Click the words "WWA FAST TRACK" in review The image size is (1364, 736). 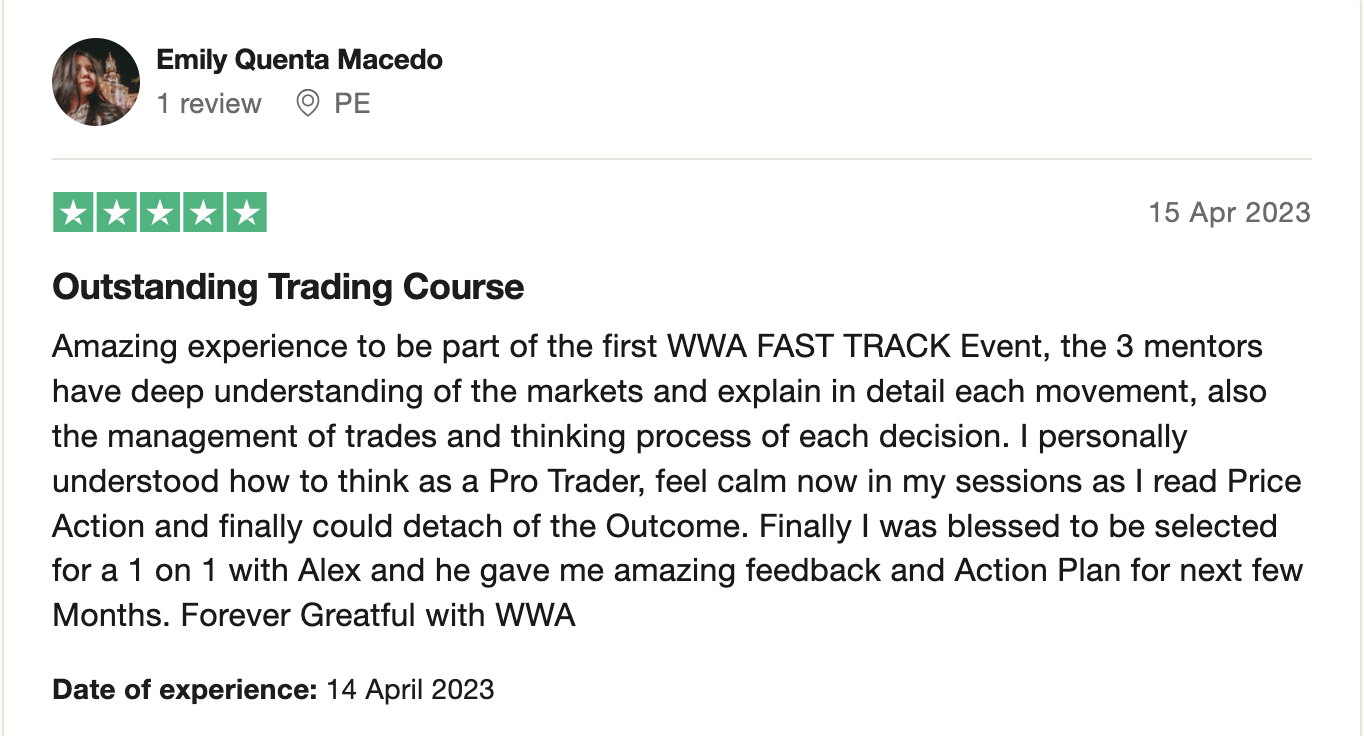[807, 347]
